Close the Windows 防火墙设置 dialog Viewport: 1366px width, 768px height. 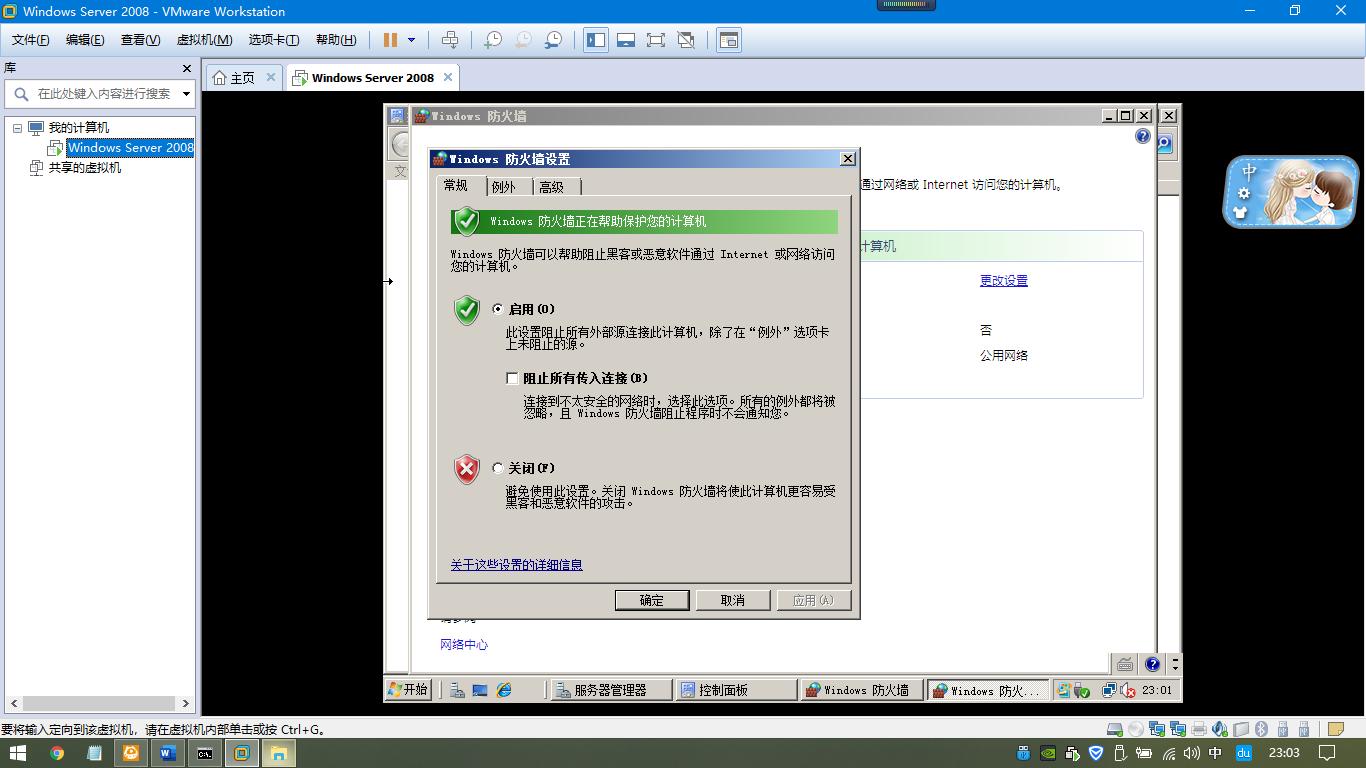pyautogui.click(x=848, y=159)
